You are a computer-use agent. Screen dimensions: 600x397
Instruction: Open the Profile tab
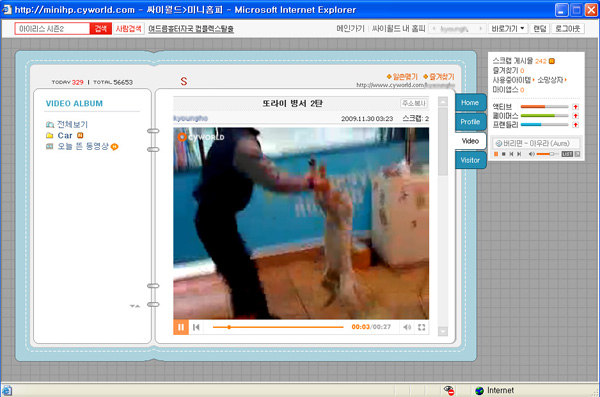(470, 122)
